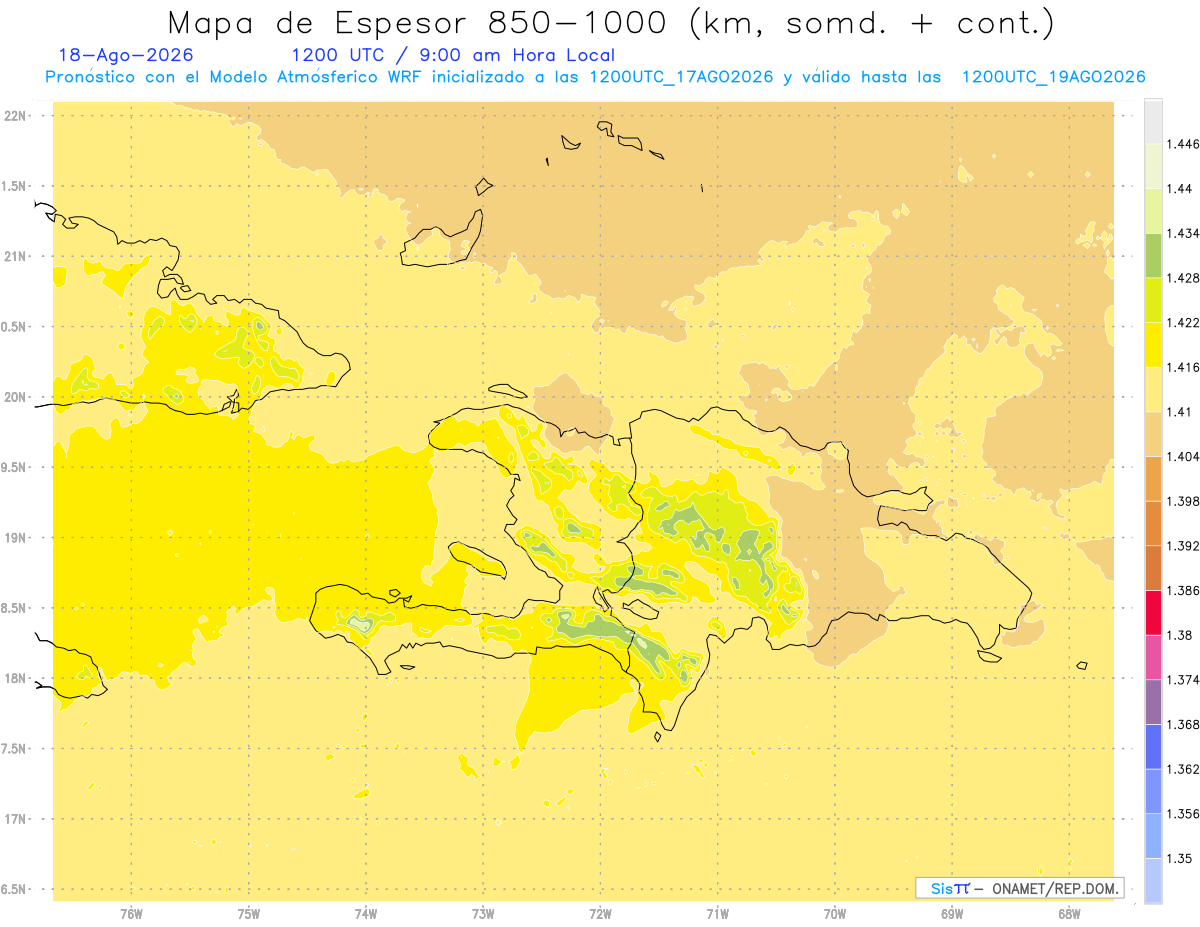Click the '1.434' value on the color scale

pyautogui.click(x=1184, y=234)
